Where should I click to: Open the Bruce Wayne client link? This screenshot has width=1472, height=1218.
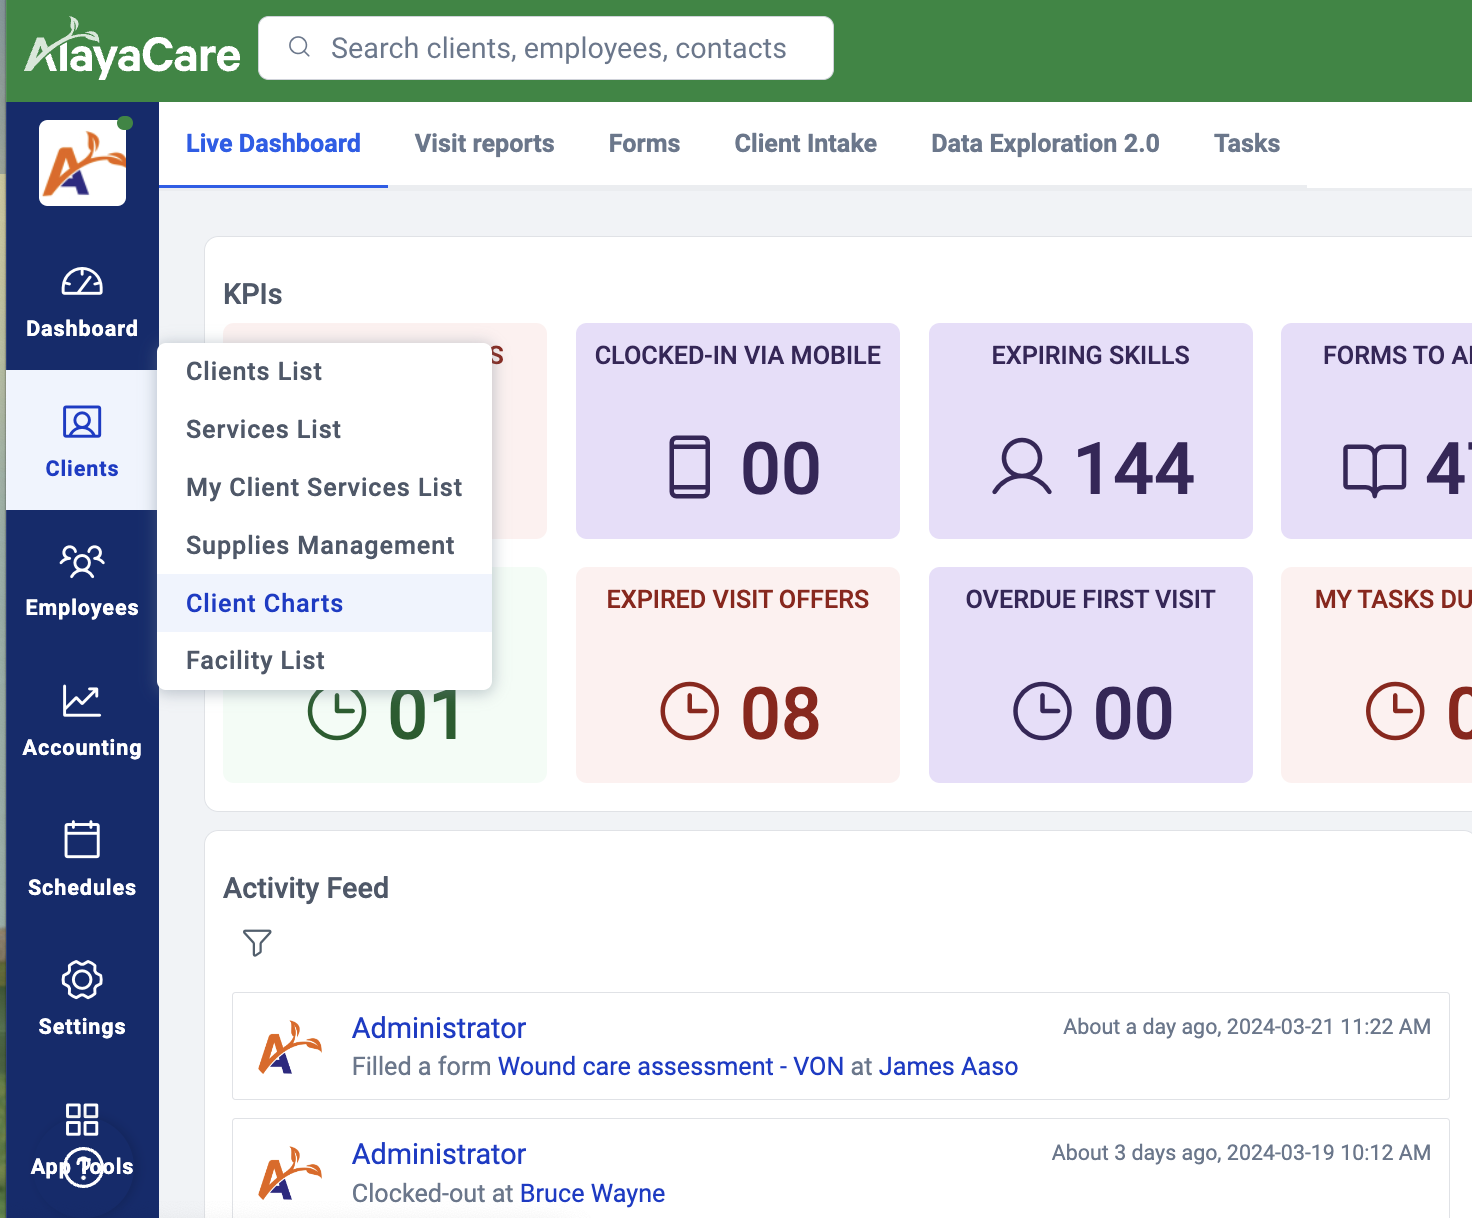coord(592,1193)
